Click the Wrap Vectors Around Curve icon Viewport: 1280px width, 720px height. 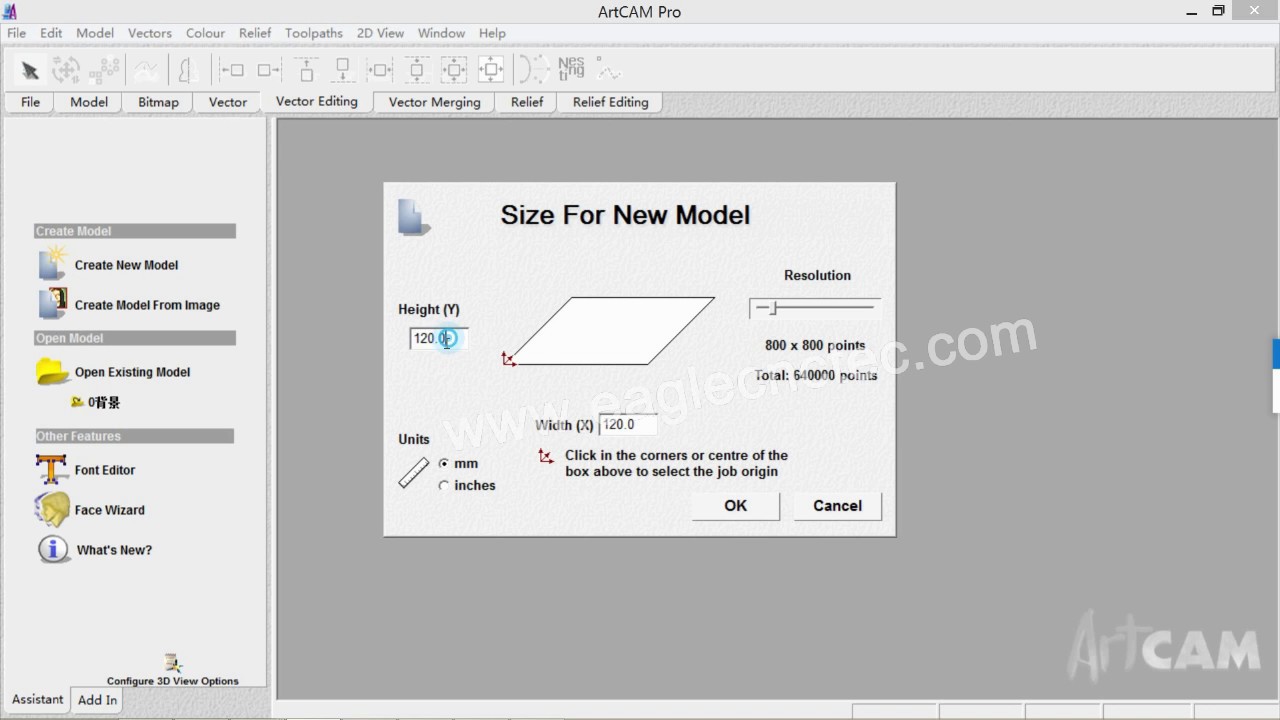pos(534,70)
